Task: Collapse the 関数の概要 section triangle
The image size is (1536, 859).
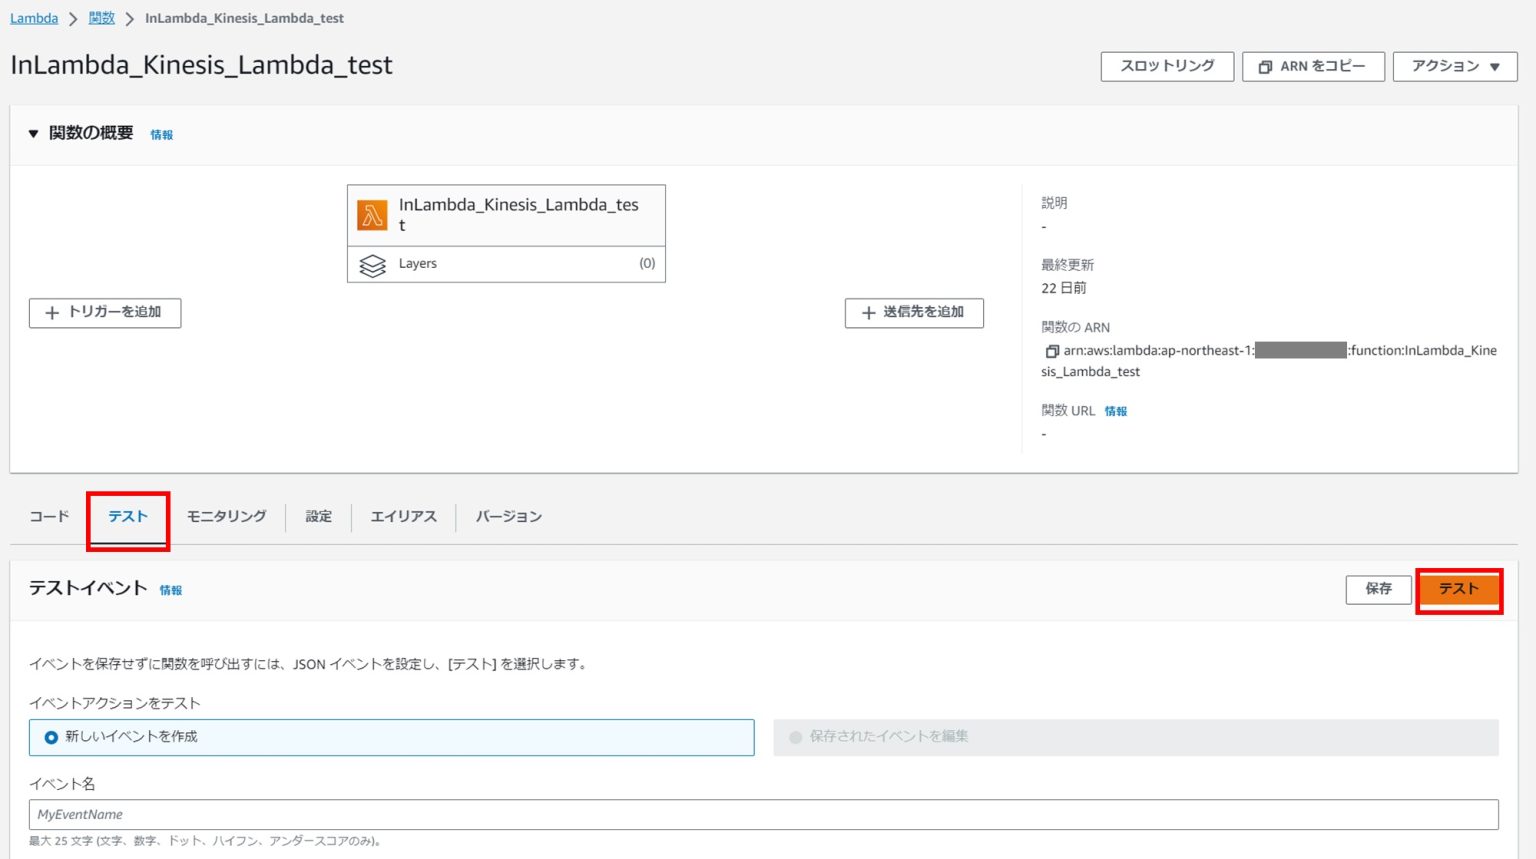Action: 33,133
